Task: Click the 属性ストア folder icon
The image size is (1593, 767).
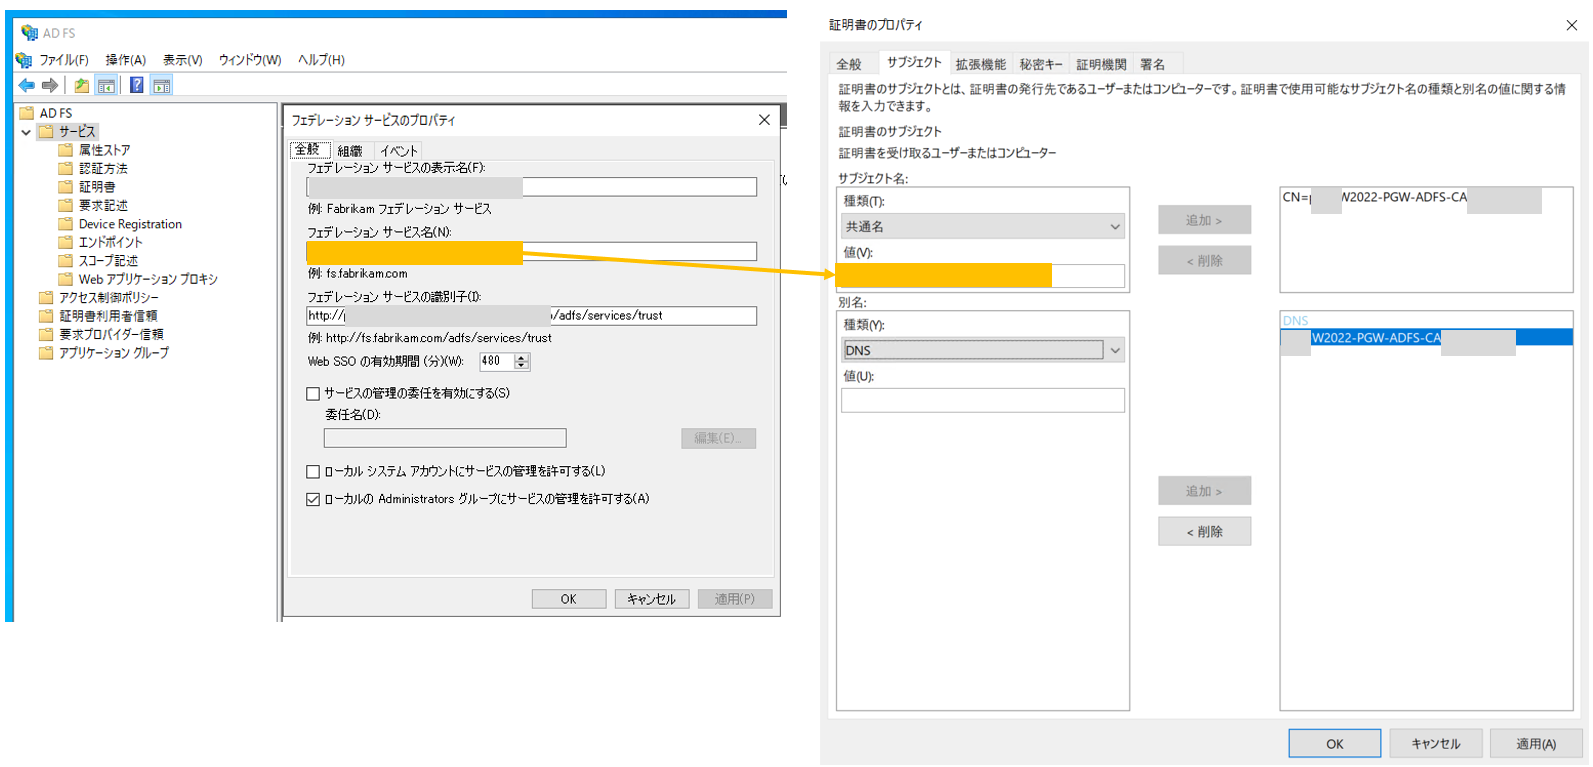Action: click(66, 150)
